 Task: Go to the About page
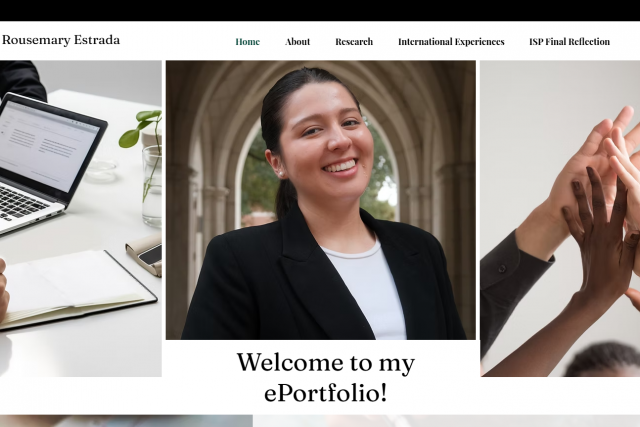[297, 42]
